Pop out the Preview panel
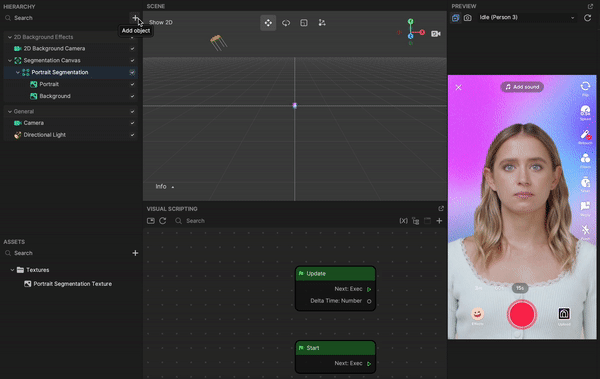Image resolution: width=600 pixels, height=379 pixels. coord(590,6)
